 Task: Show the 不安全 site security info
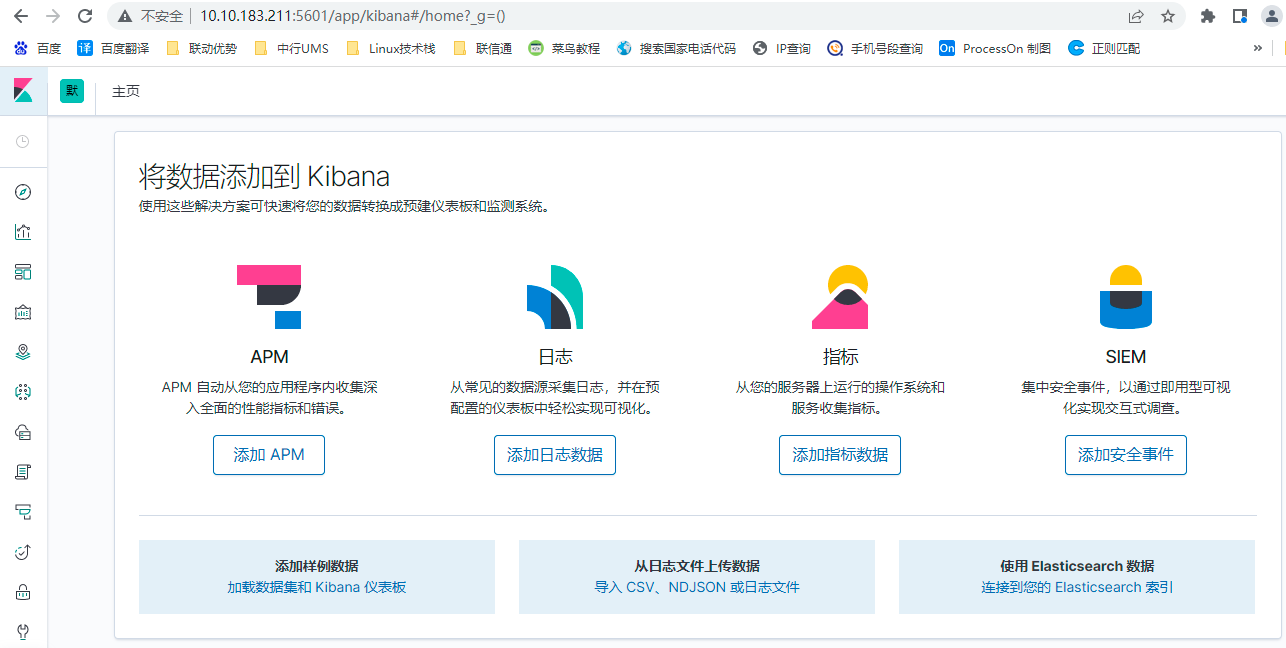tap(150, 16)
